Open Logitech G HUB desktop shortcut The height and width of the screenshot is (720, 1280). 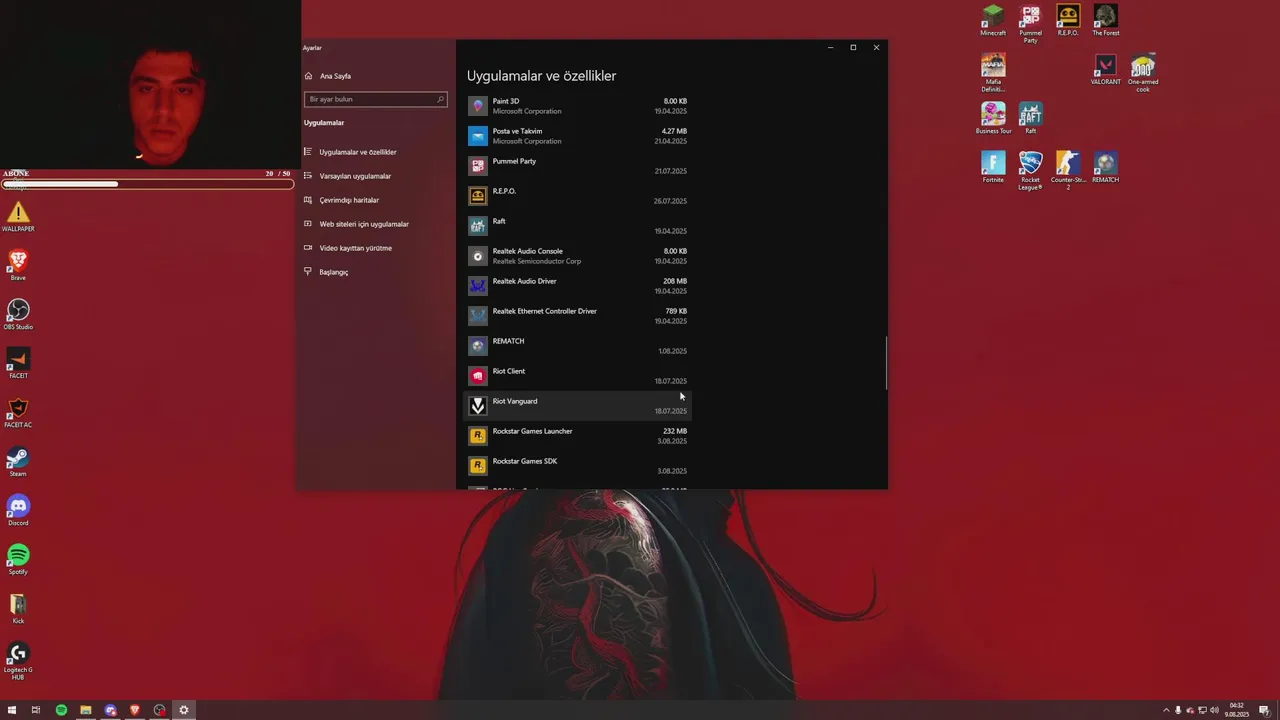[x=18, y=661]
